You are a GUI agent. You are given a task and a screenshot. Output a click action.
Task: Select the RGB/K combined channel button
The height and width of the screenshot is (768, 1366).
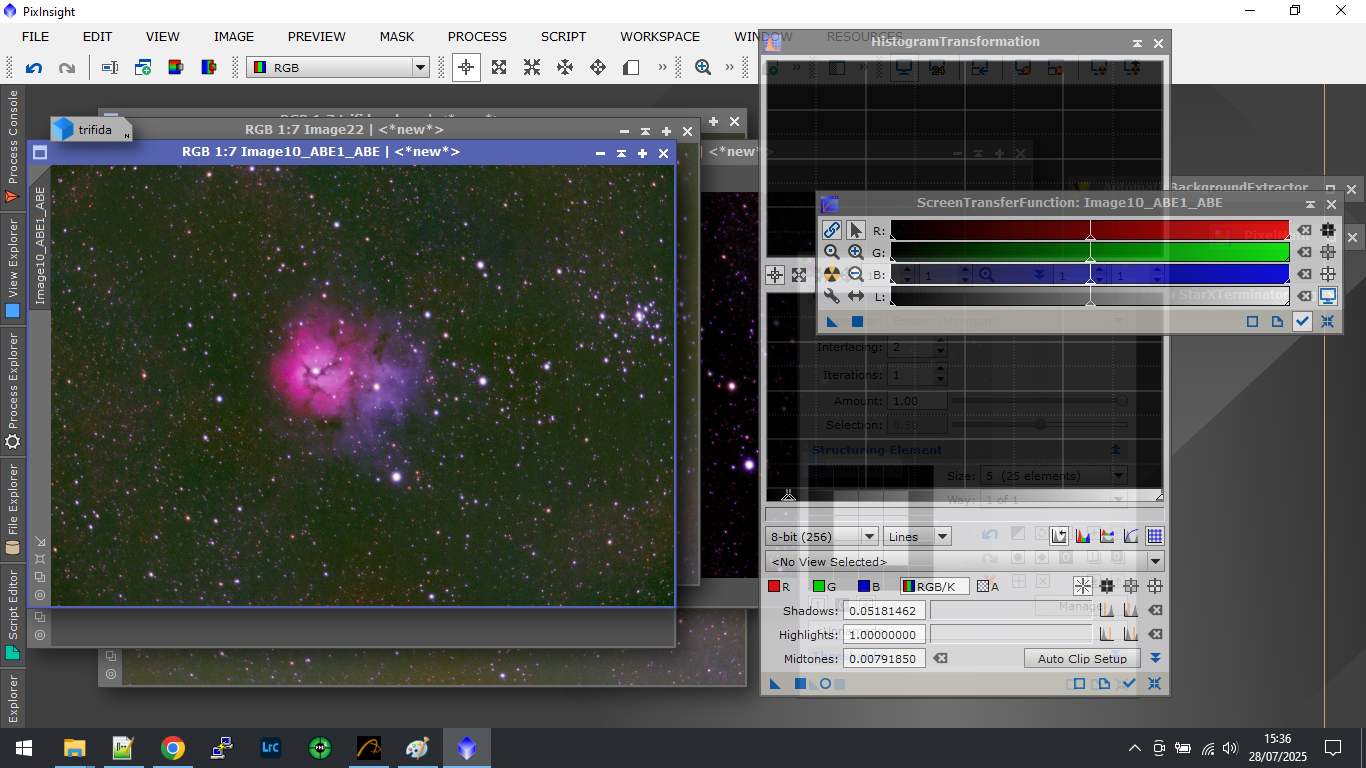(934, 587)
